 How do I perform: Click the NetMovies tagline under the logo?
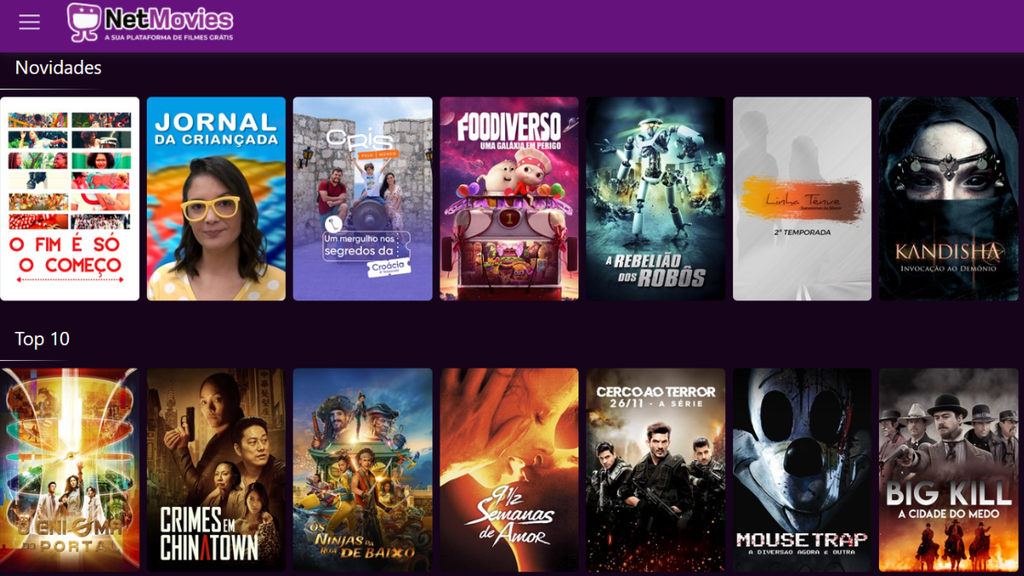[x=168, y=37]
